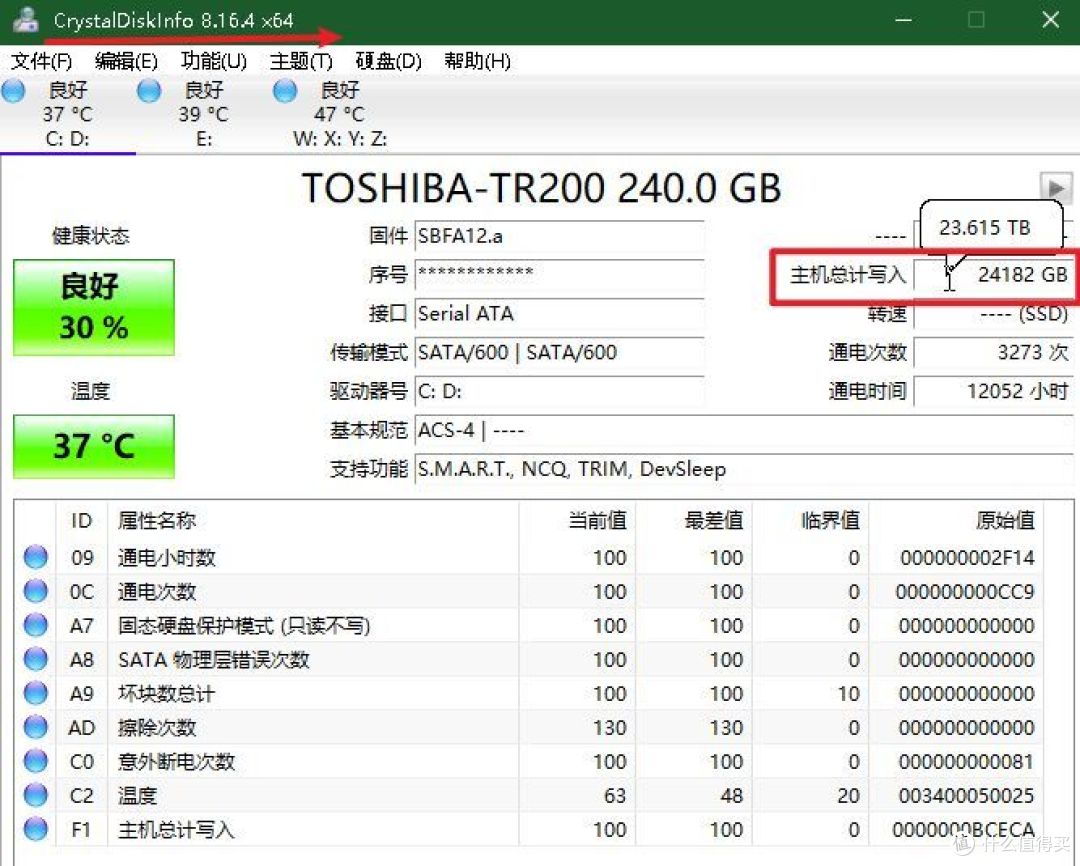This screenshot has width=1080, height=866.
Task: Click the 属性名称 column header
Action: coord(313,520)
